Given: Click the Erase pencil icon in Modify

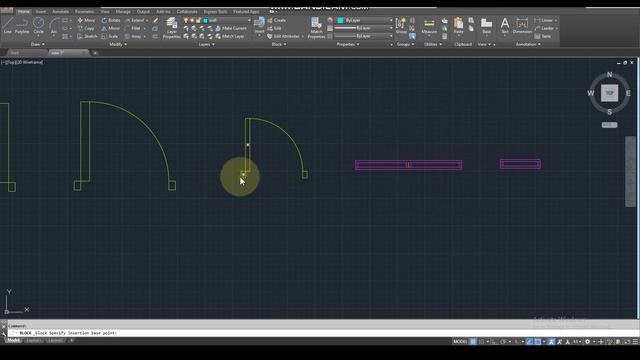Looking at the screenshot, I should [x=155, y=20].
